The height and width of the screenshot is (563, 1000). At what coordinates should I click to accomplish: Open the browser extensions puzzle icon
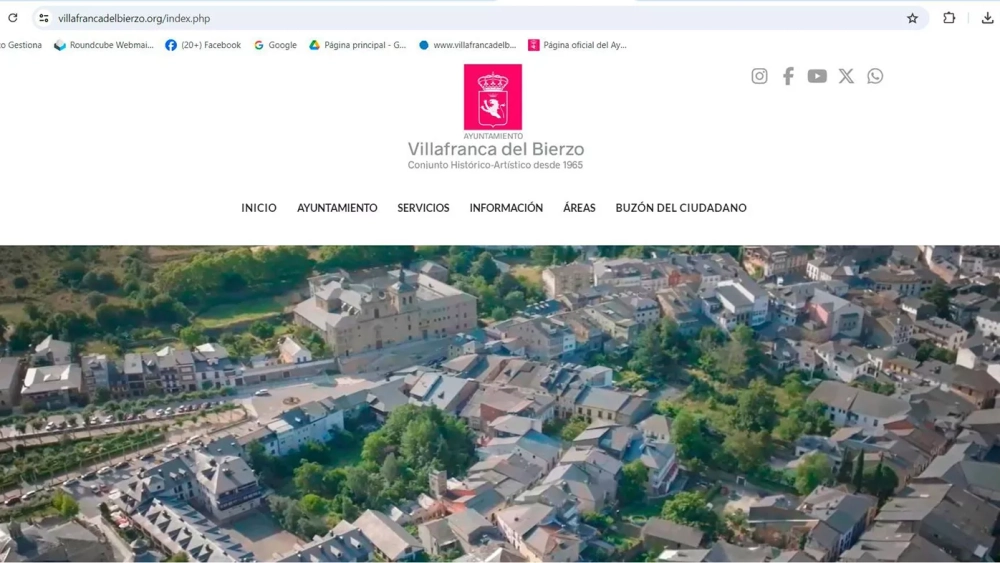tap(949, 18)
